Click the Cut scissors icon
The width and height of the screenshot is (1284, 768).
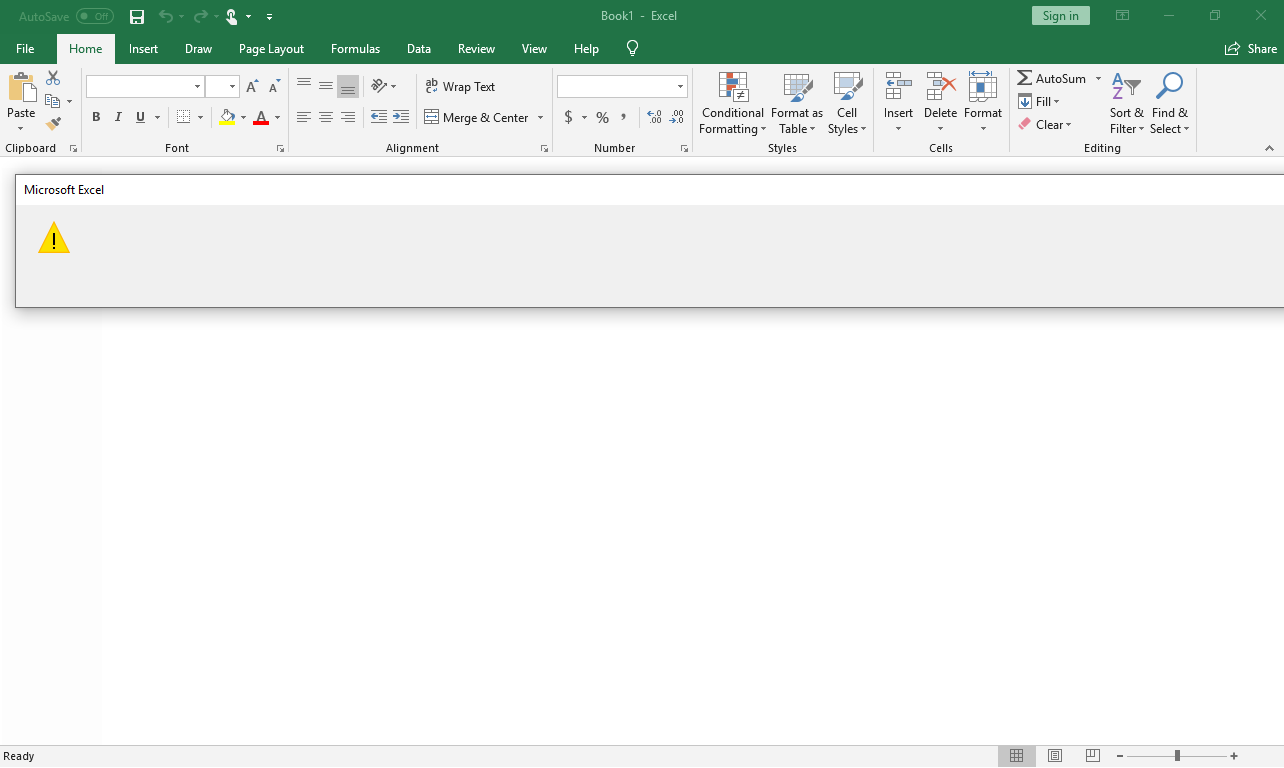coord(53,78)
